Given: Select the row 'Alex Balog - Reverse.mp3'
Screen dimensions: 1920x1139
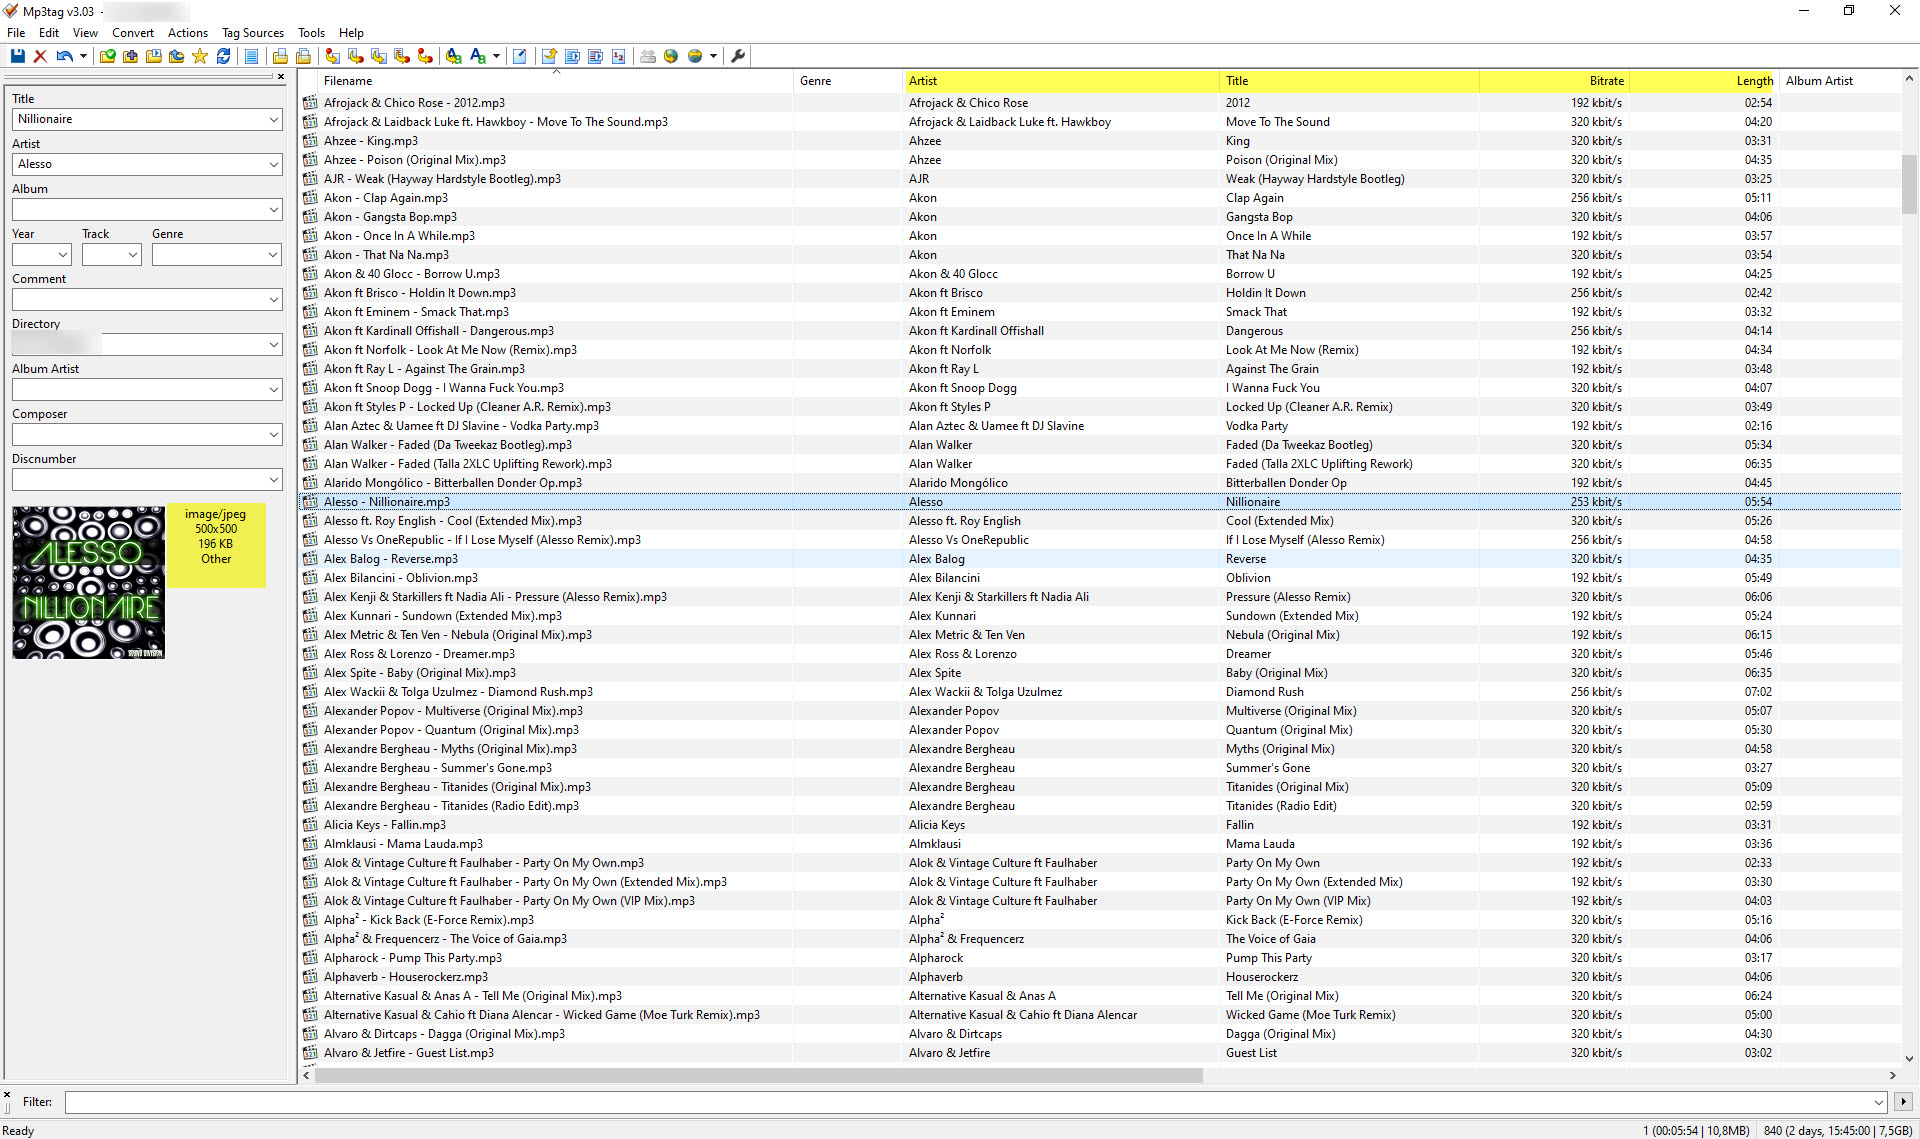Looking at the screenshot, I should (1100, 559).
